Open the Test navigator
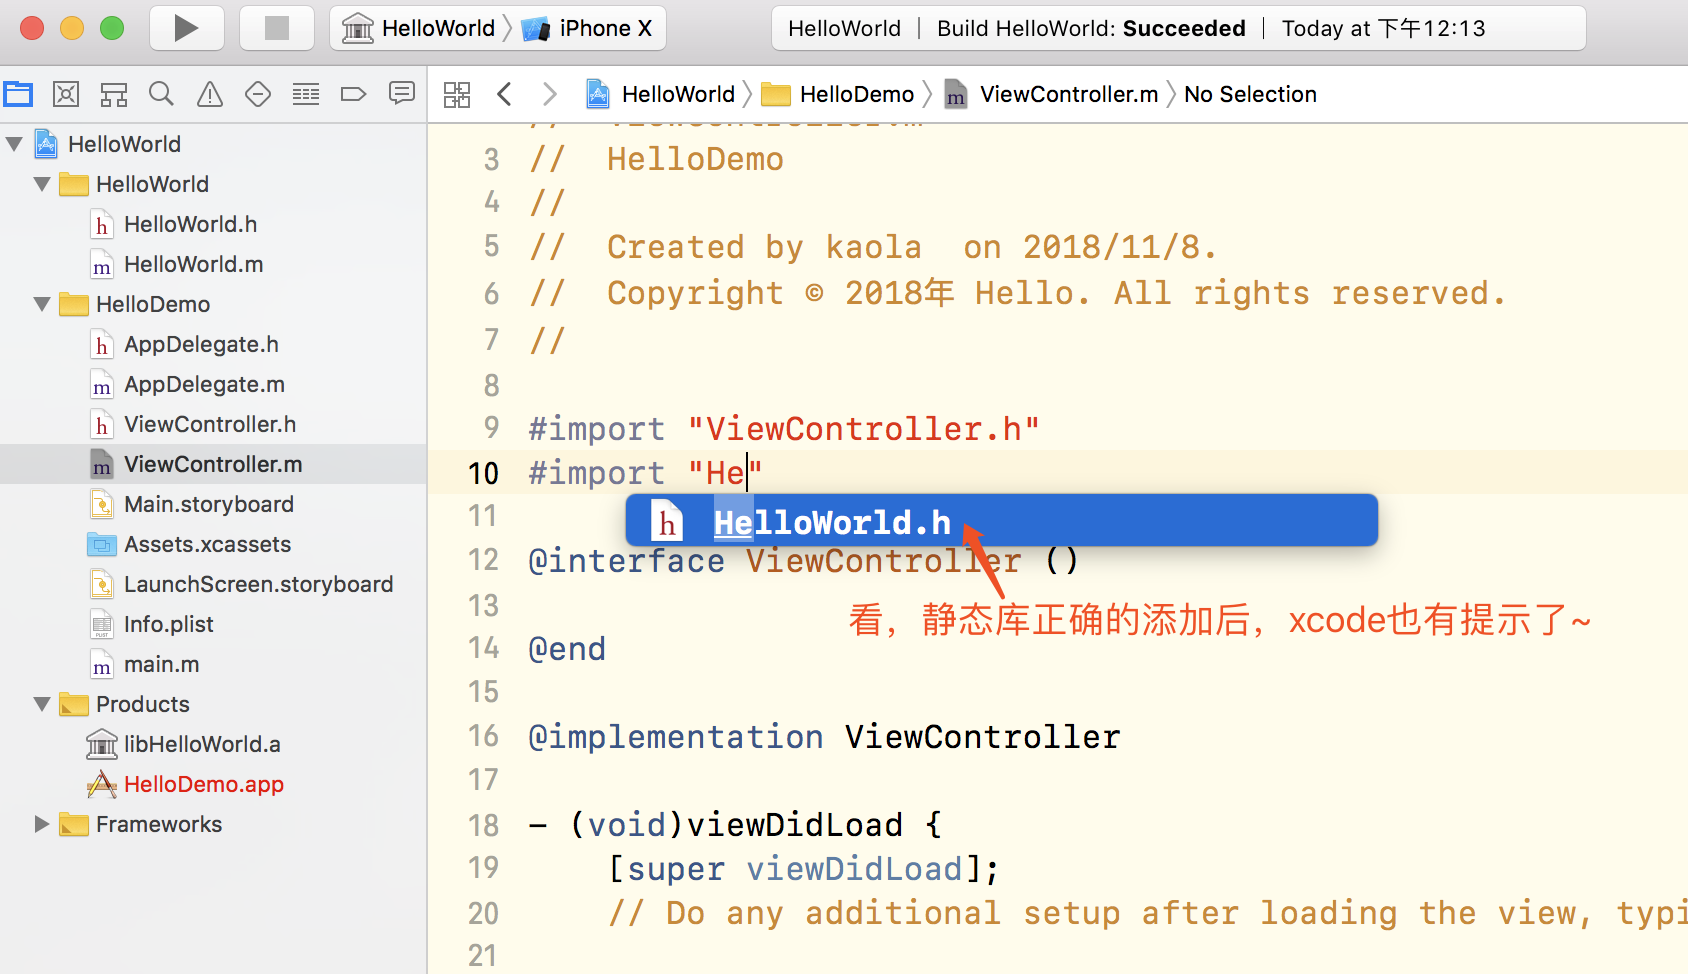 (258, 95)
